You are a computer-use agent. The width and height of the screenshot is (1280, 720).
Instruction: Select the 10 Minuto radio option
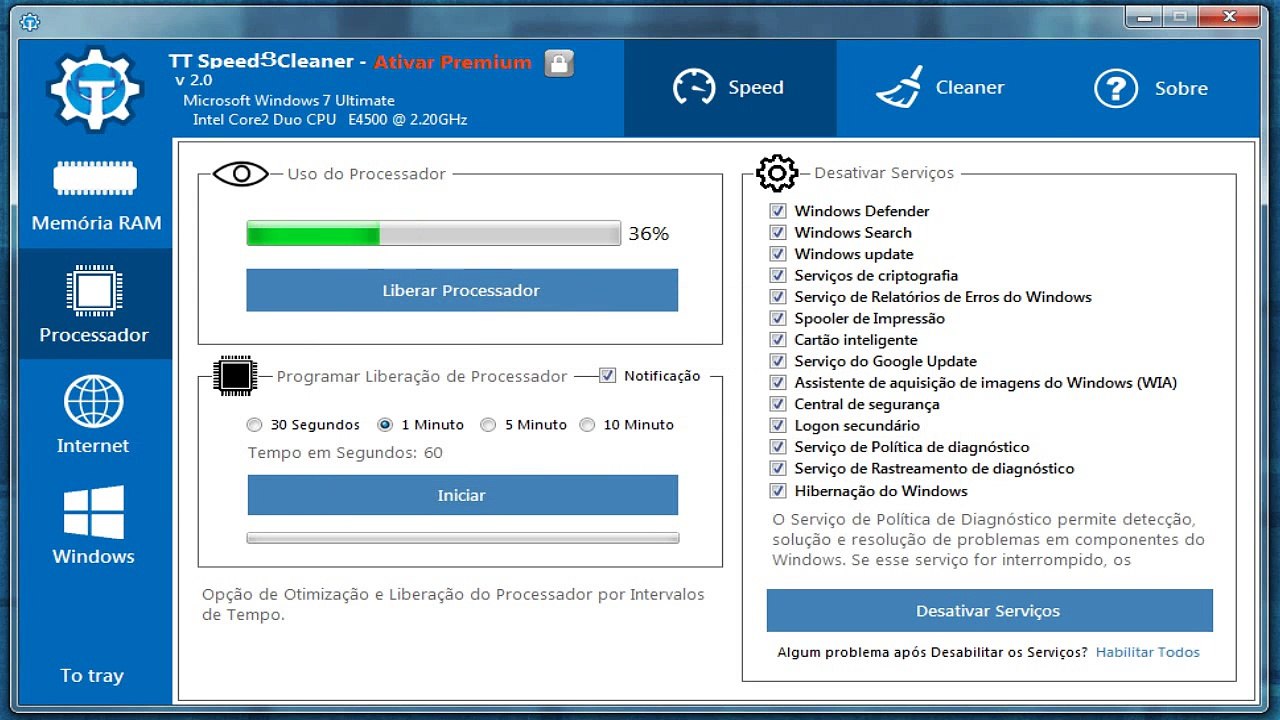point(587,425)
